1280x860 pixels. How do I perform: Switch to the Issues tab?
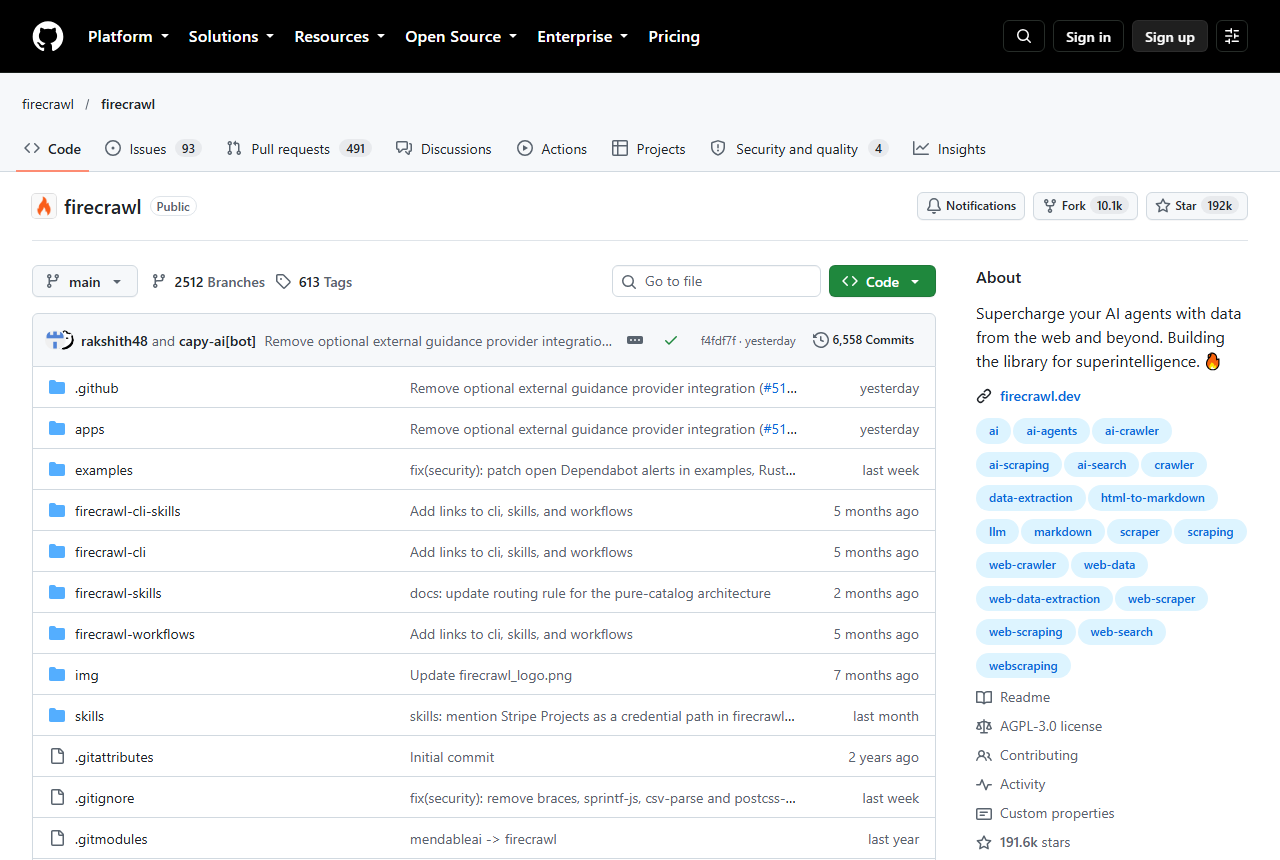(x=153, y=149)
